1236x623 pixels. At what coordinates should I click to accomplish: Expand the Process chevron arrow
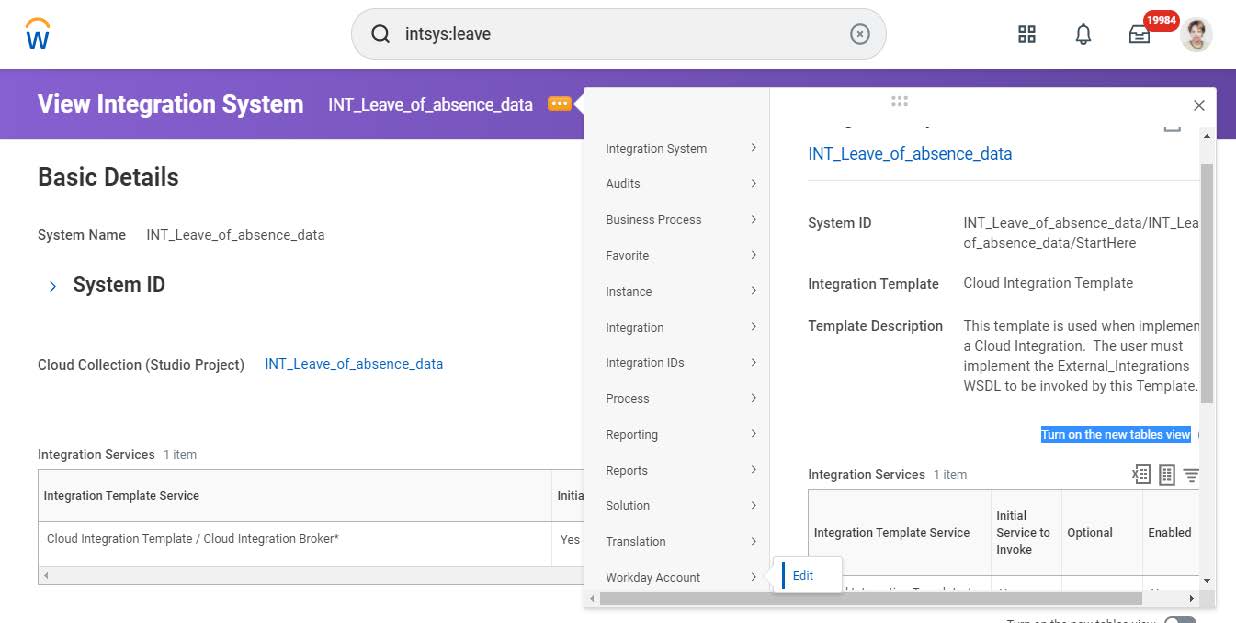pyautogui.click(x=753, y=398)
